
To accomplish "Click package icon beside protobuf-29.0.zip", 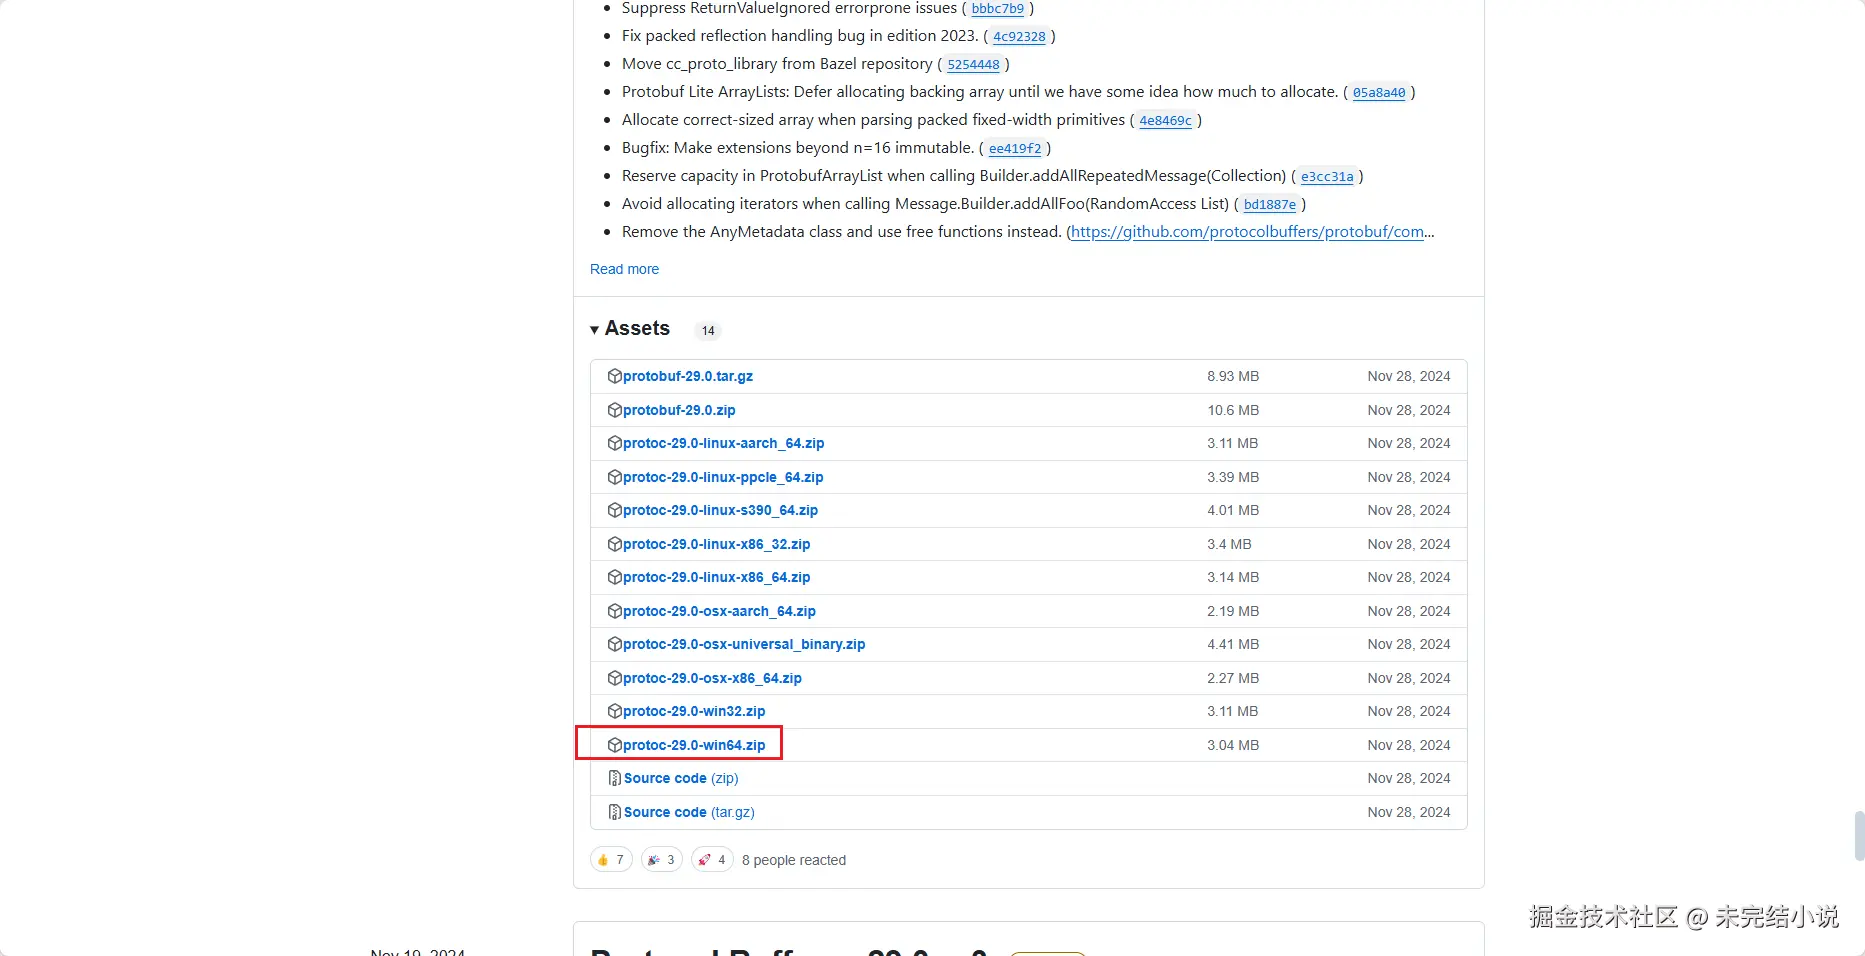I will click(615, 410).
